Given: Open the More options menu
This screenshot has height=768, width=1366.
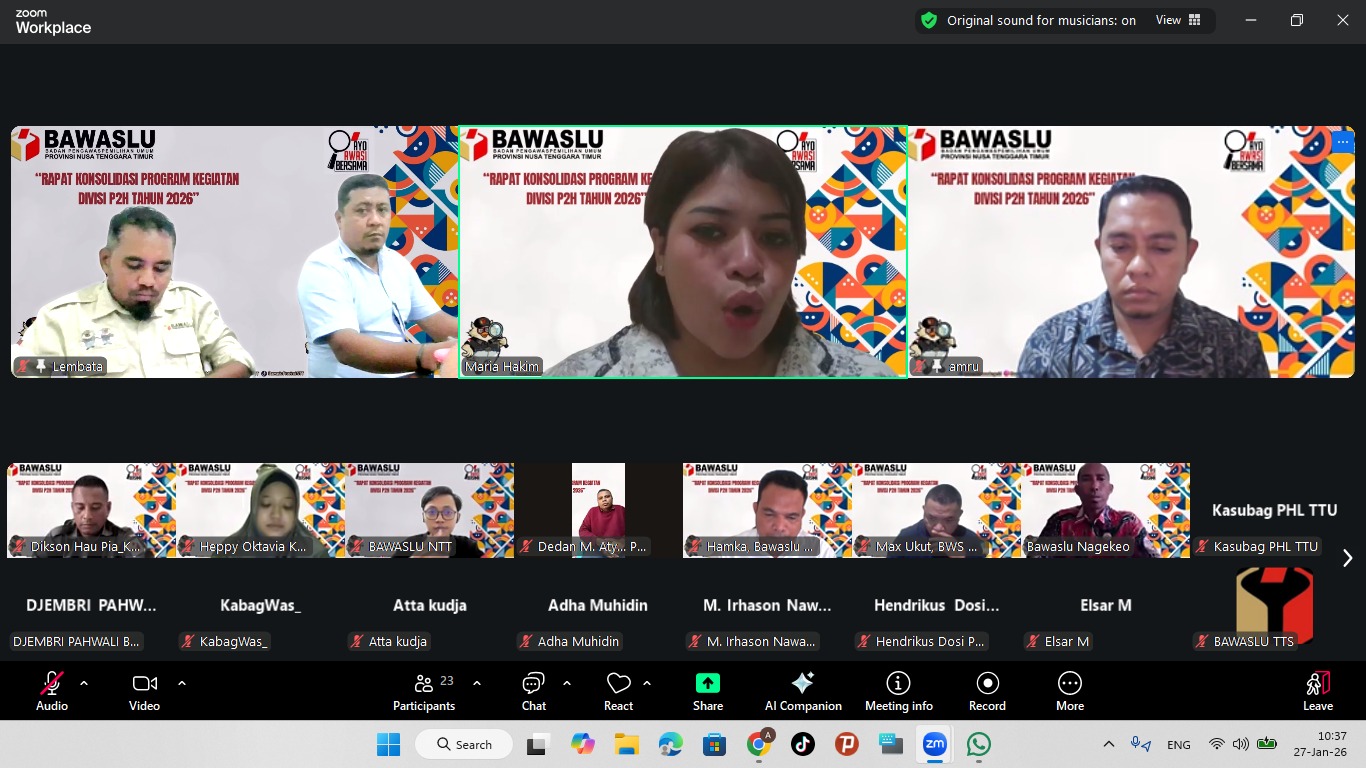Looking at the screenshot, I should click(1069, 690).
